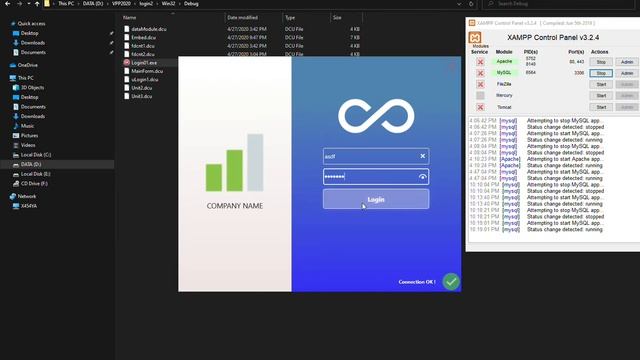Start the Mercury module
Viewport: 640px width, 360px height.
(x=601, y=96)
